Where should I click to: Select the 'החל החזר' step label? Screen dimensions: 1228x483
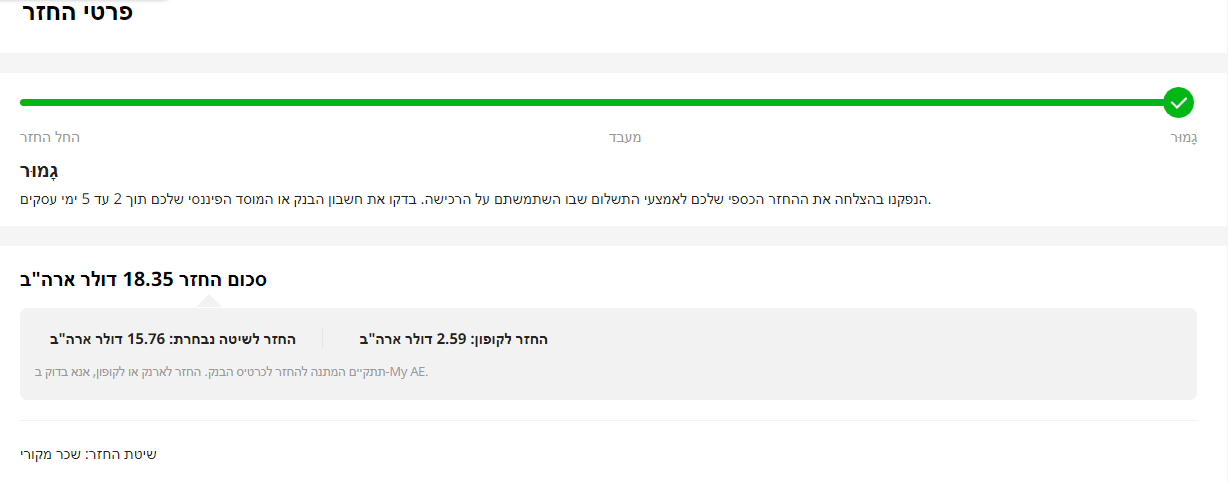pos(50,137)
